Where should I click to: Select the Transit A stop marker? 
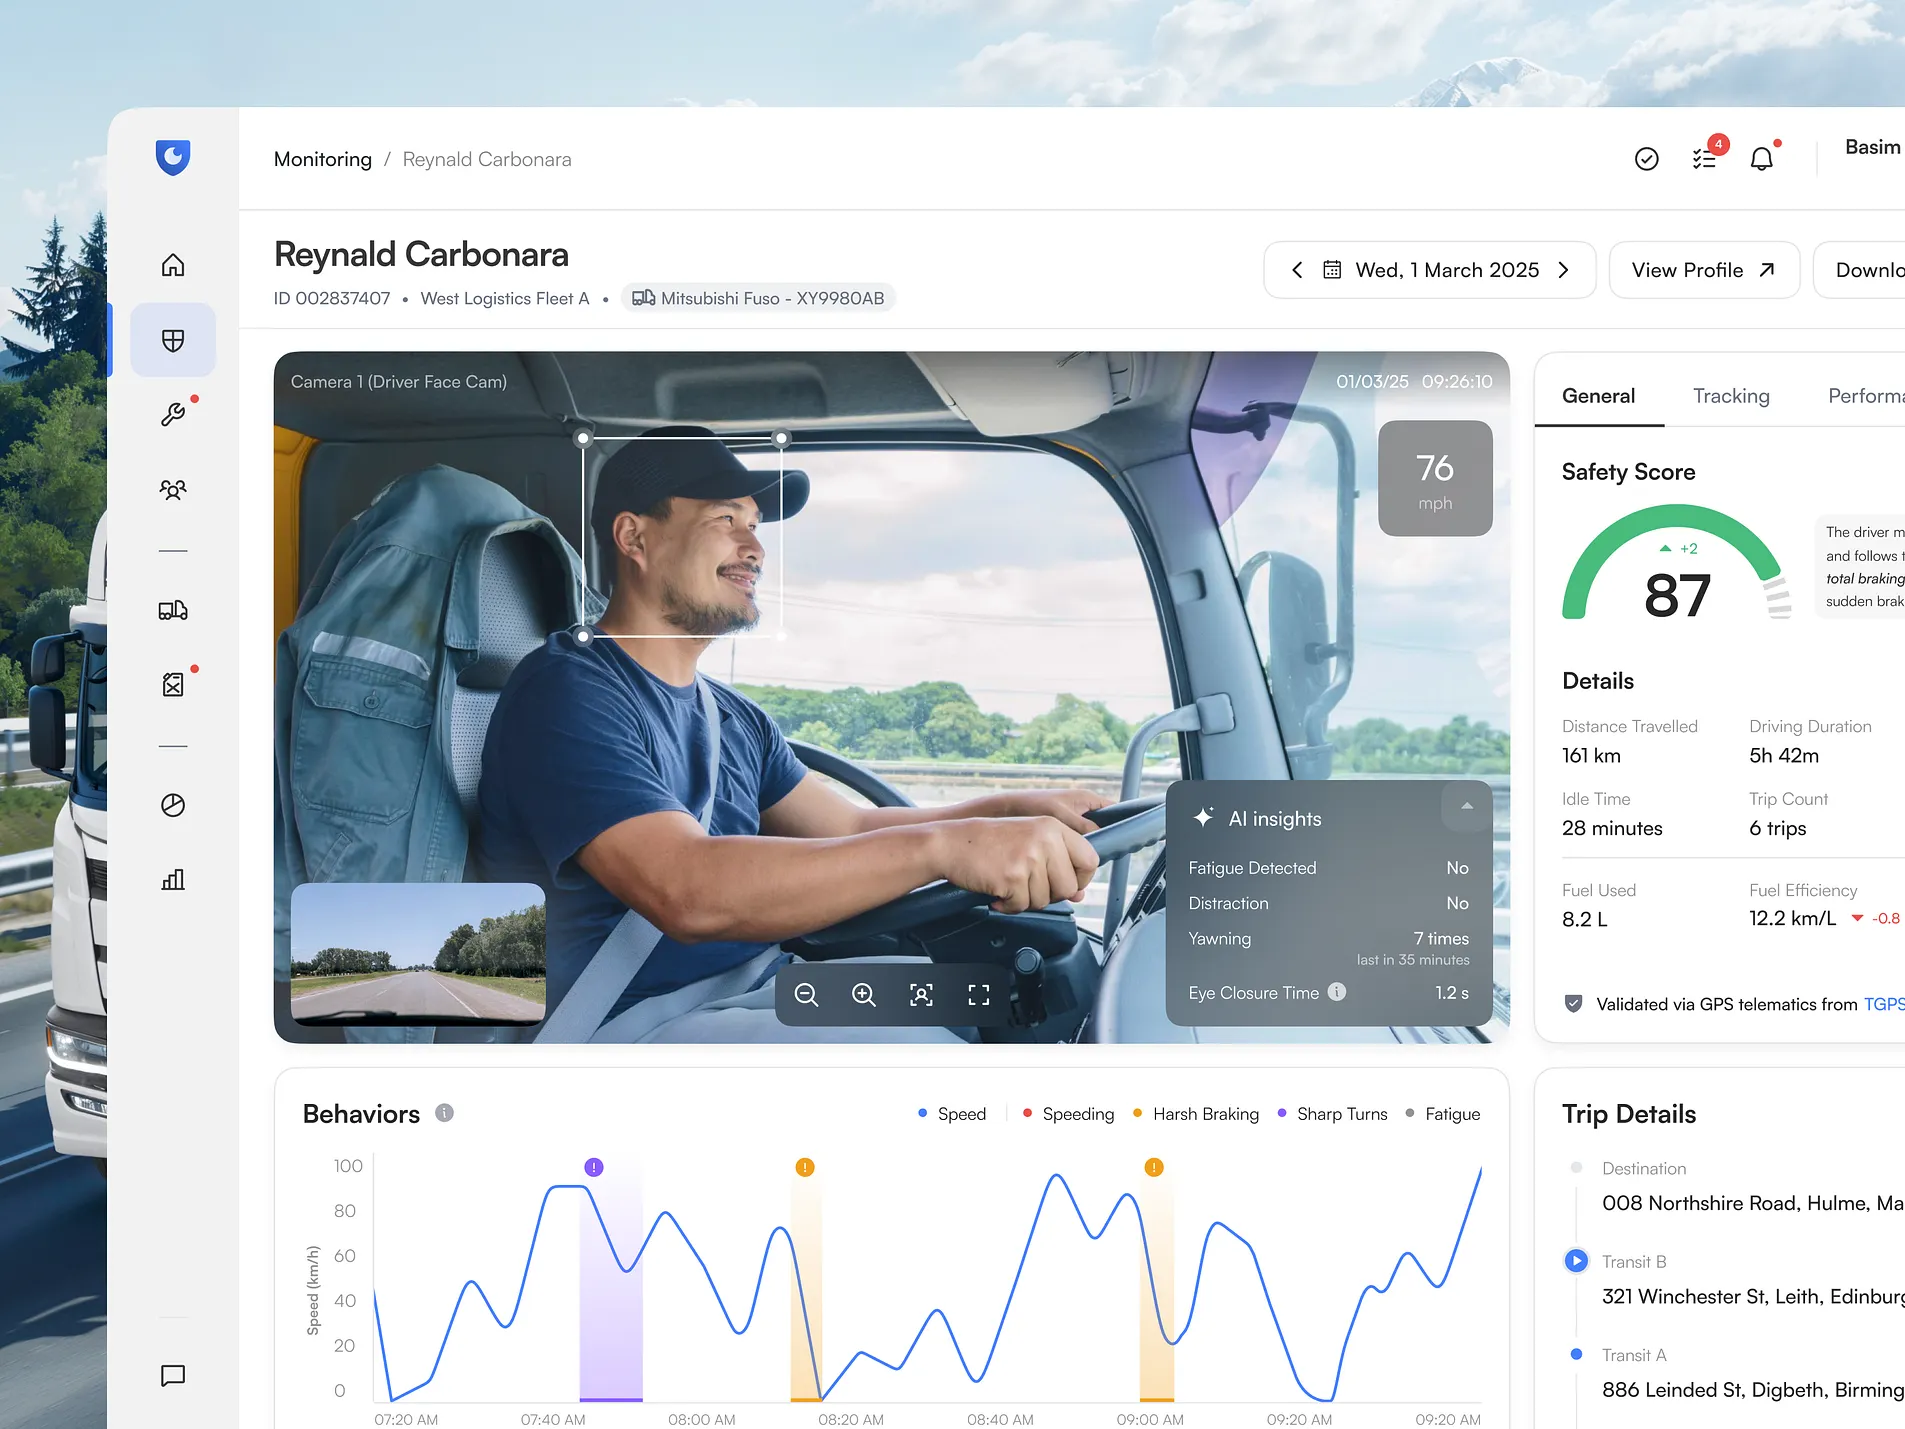(1577, 1355)
